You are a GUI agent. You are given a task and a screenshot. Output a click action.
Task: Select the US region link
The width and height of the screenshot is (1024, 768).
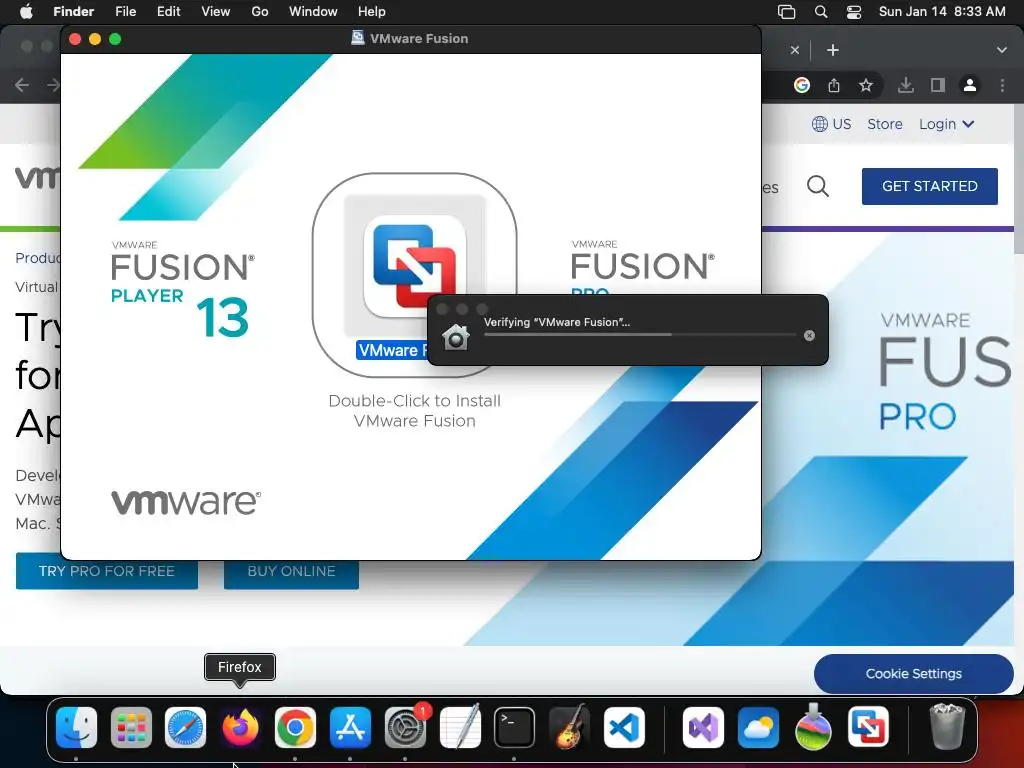coord(831,124)
